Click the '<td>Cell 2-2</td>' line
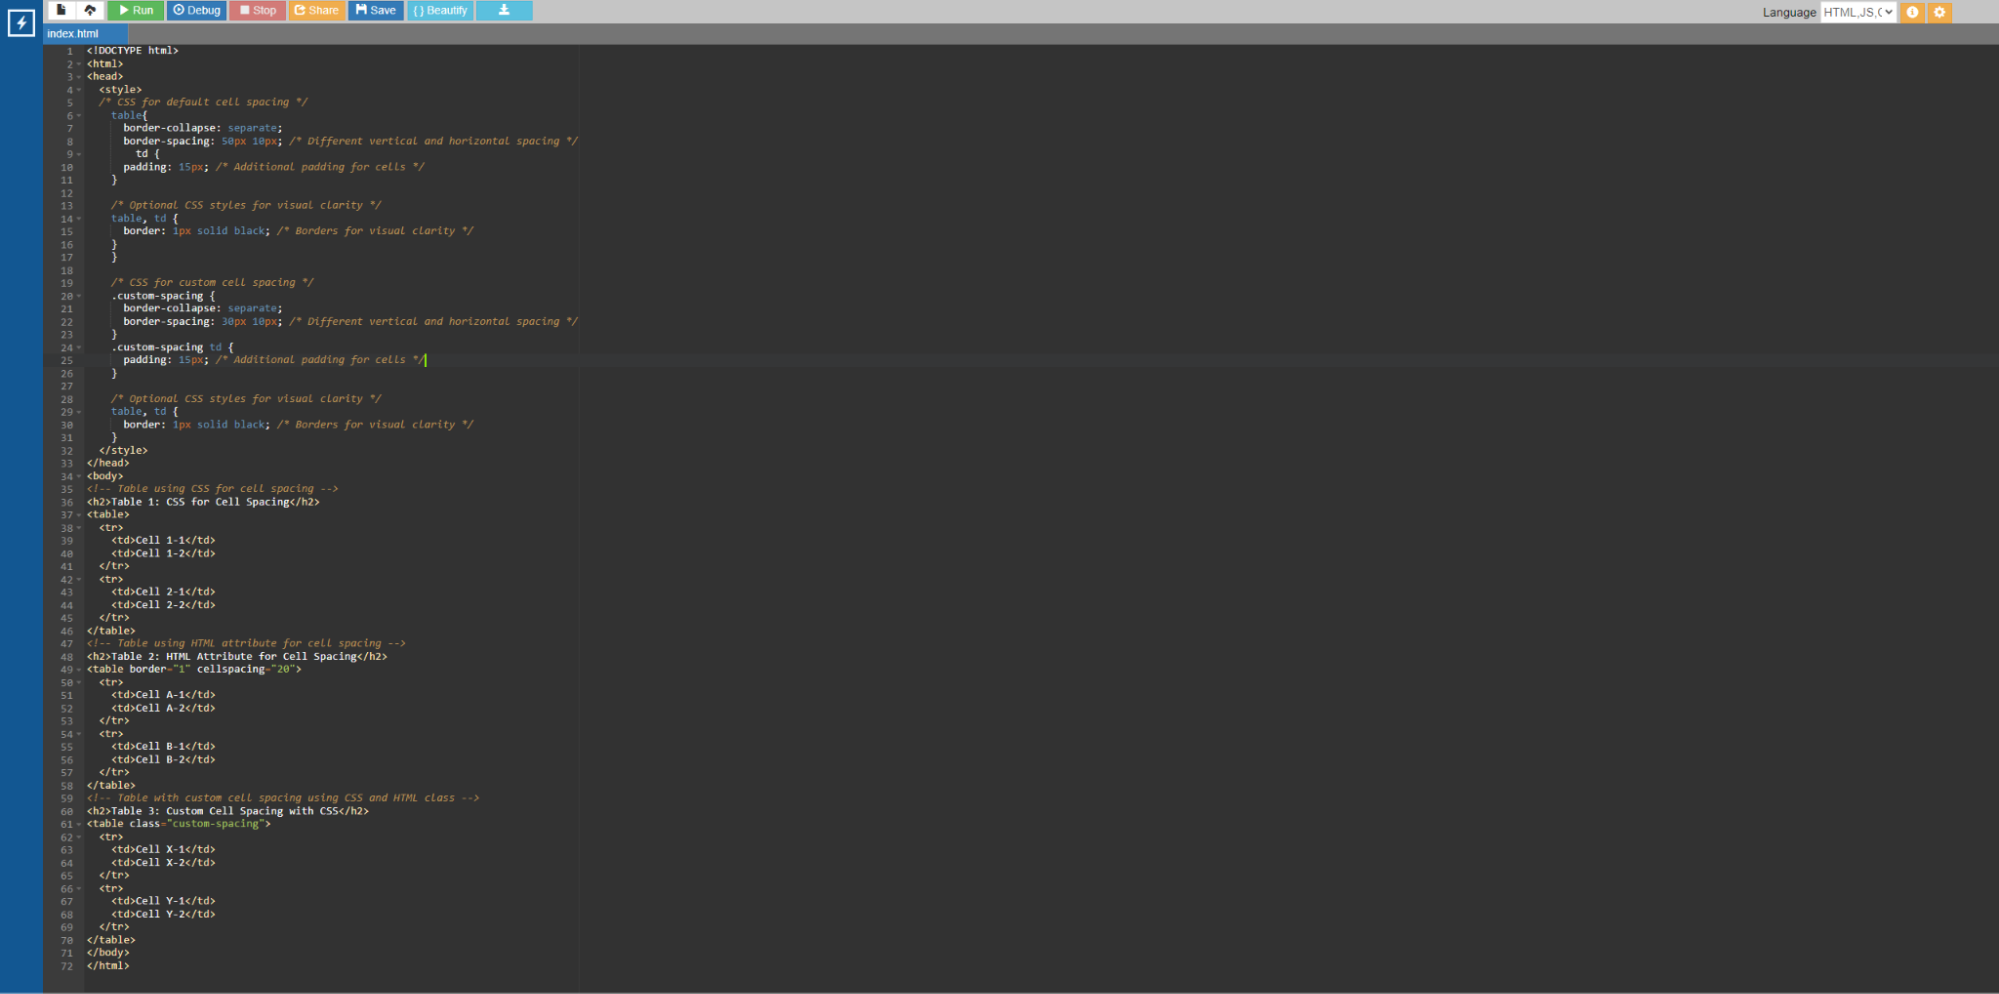1999x994 pixels. (x=163, y=605)
